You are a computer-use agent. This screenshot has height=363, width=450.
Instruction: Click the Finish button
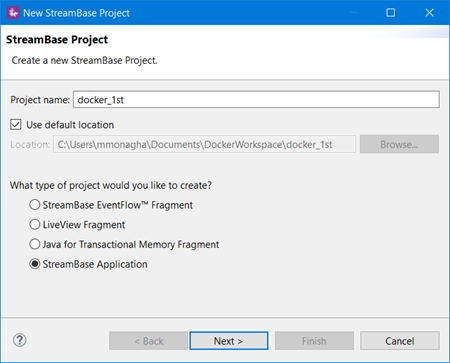tap(314, 341)
